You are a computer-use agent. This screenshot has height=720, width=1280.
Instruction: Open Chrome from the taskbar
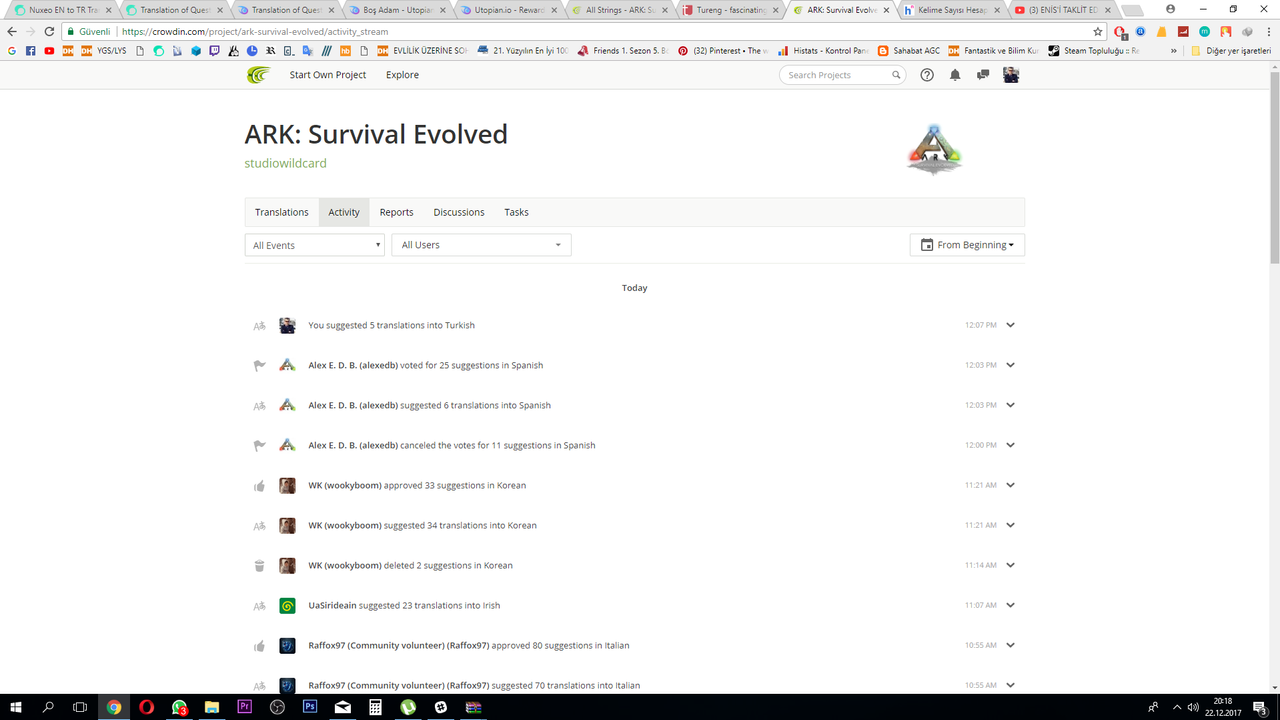(114, 707)
